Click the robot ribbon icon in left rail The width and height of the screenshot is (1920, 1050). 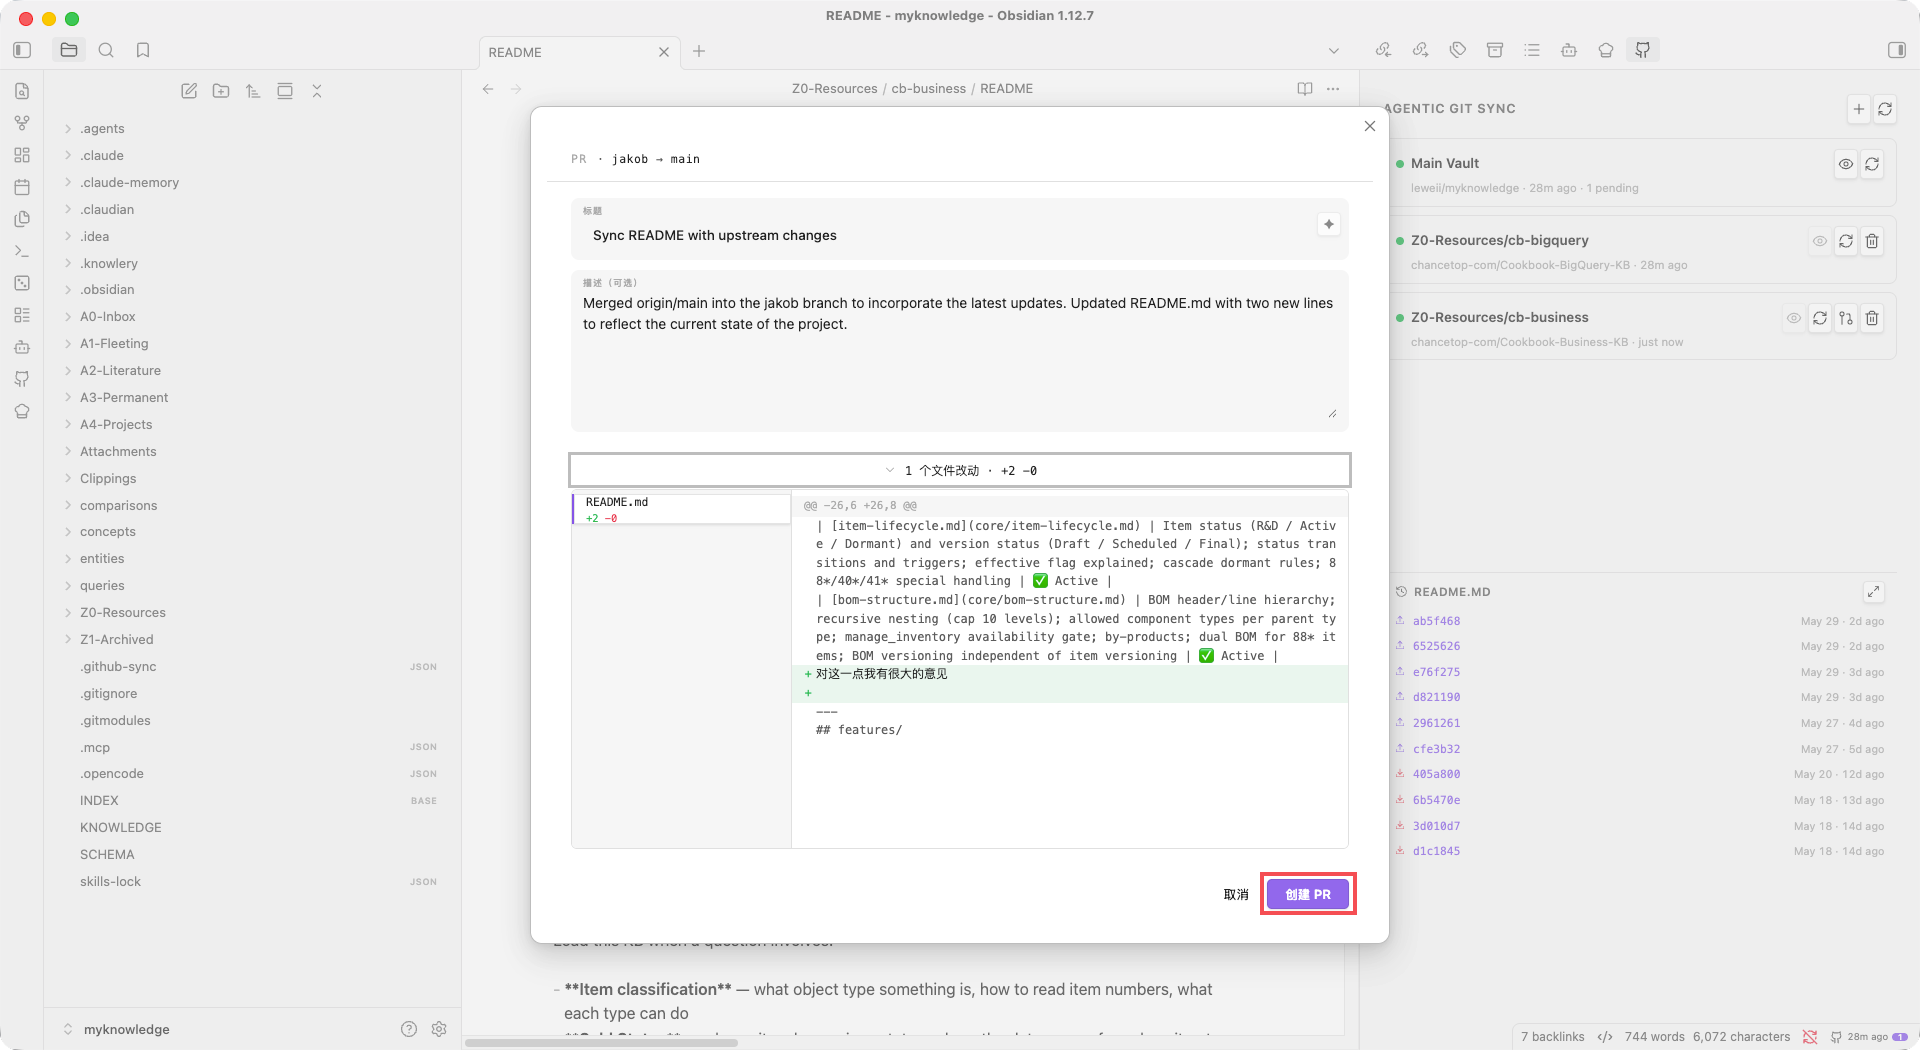pos(22,347)
